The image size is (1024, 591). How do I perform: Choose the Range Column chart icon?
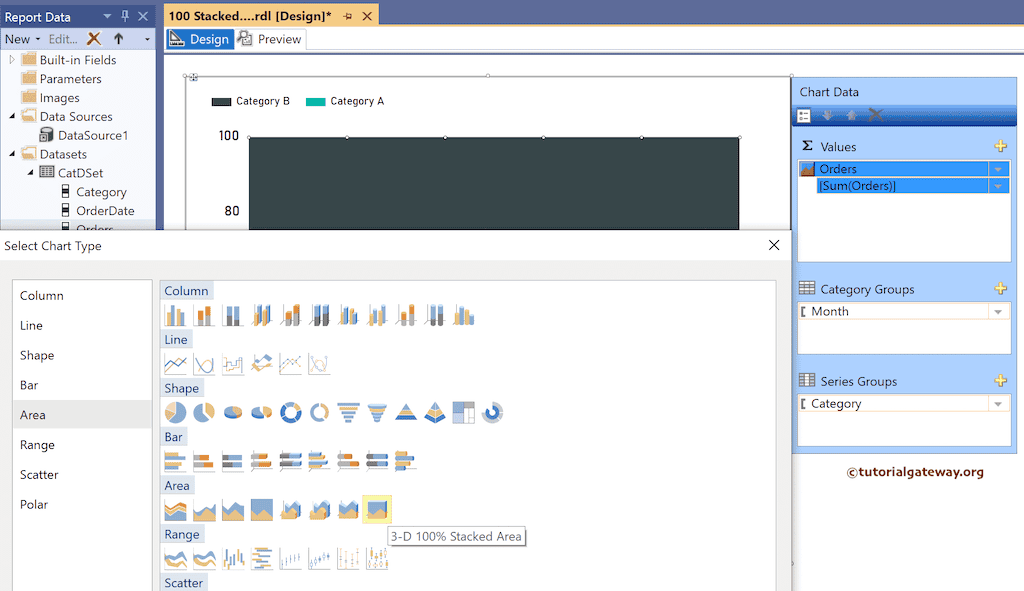click(232, 558)
